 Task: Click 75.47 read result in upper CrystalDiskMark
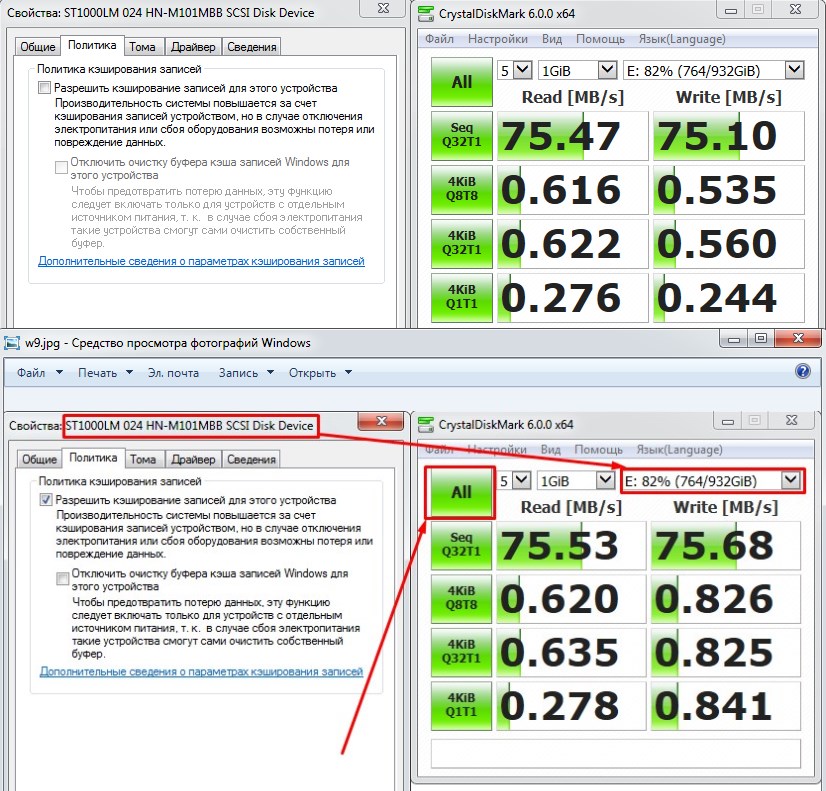coord(572,135)
